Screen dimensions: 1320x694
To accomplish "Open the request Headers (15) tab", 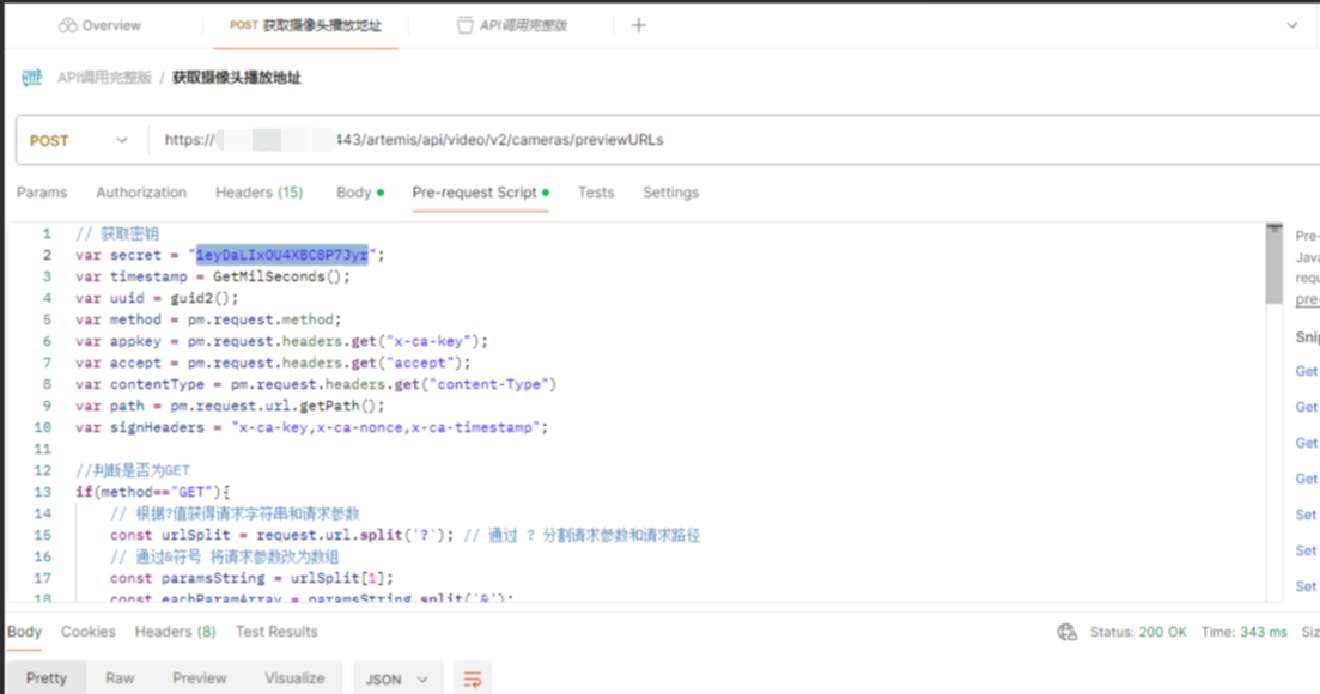I will coord(259,192).
